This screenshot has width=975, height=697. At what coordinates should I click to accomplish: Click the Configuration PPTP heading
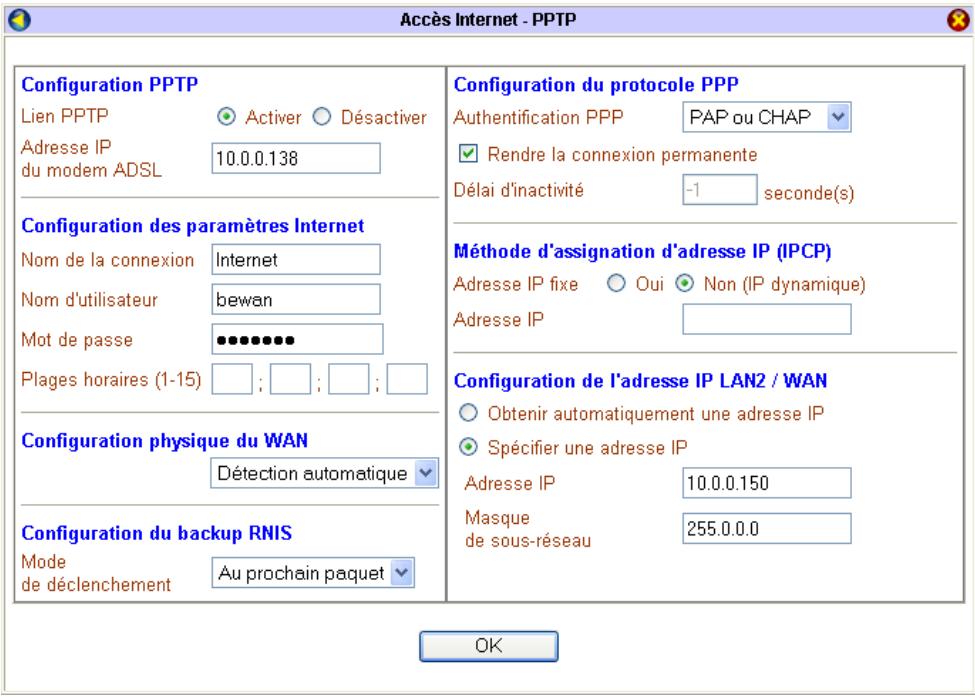[109, 85]
